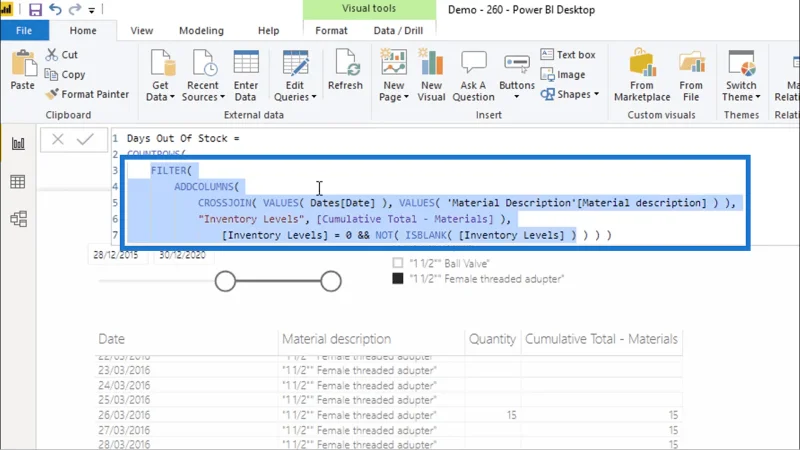
Task: Import custom visual From File
Action: click(x=691, y=75)
